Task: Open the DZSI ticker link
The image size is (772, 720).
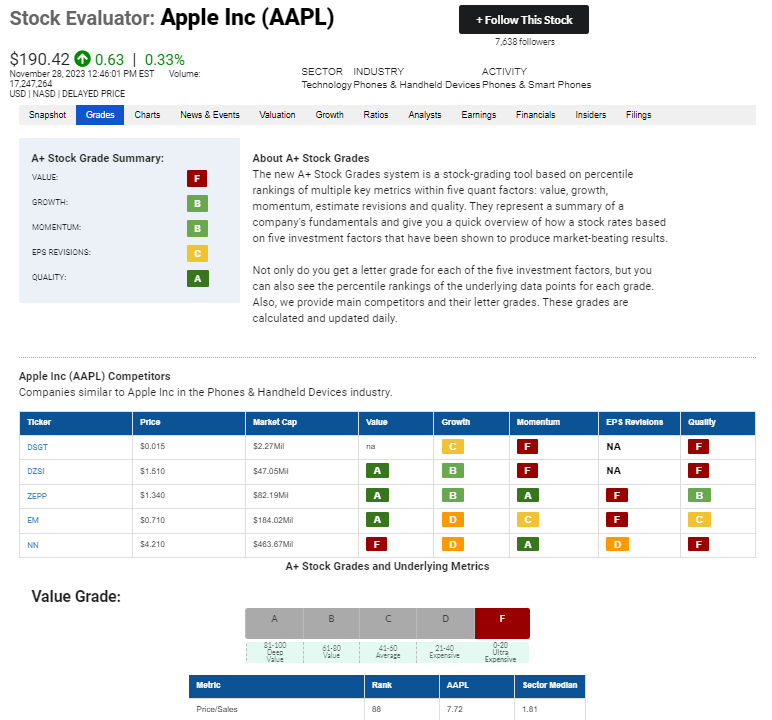Action: click(x=36, y=471)
